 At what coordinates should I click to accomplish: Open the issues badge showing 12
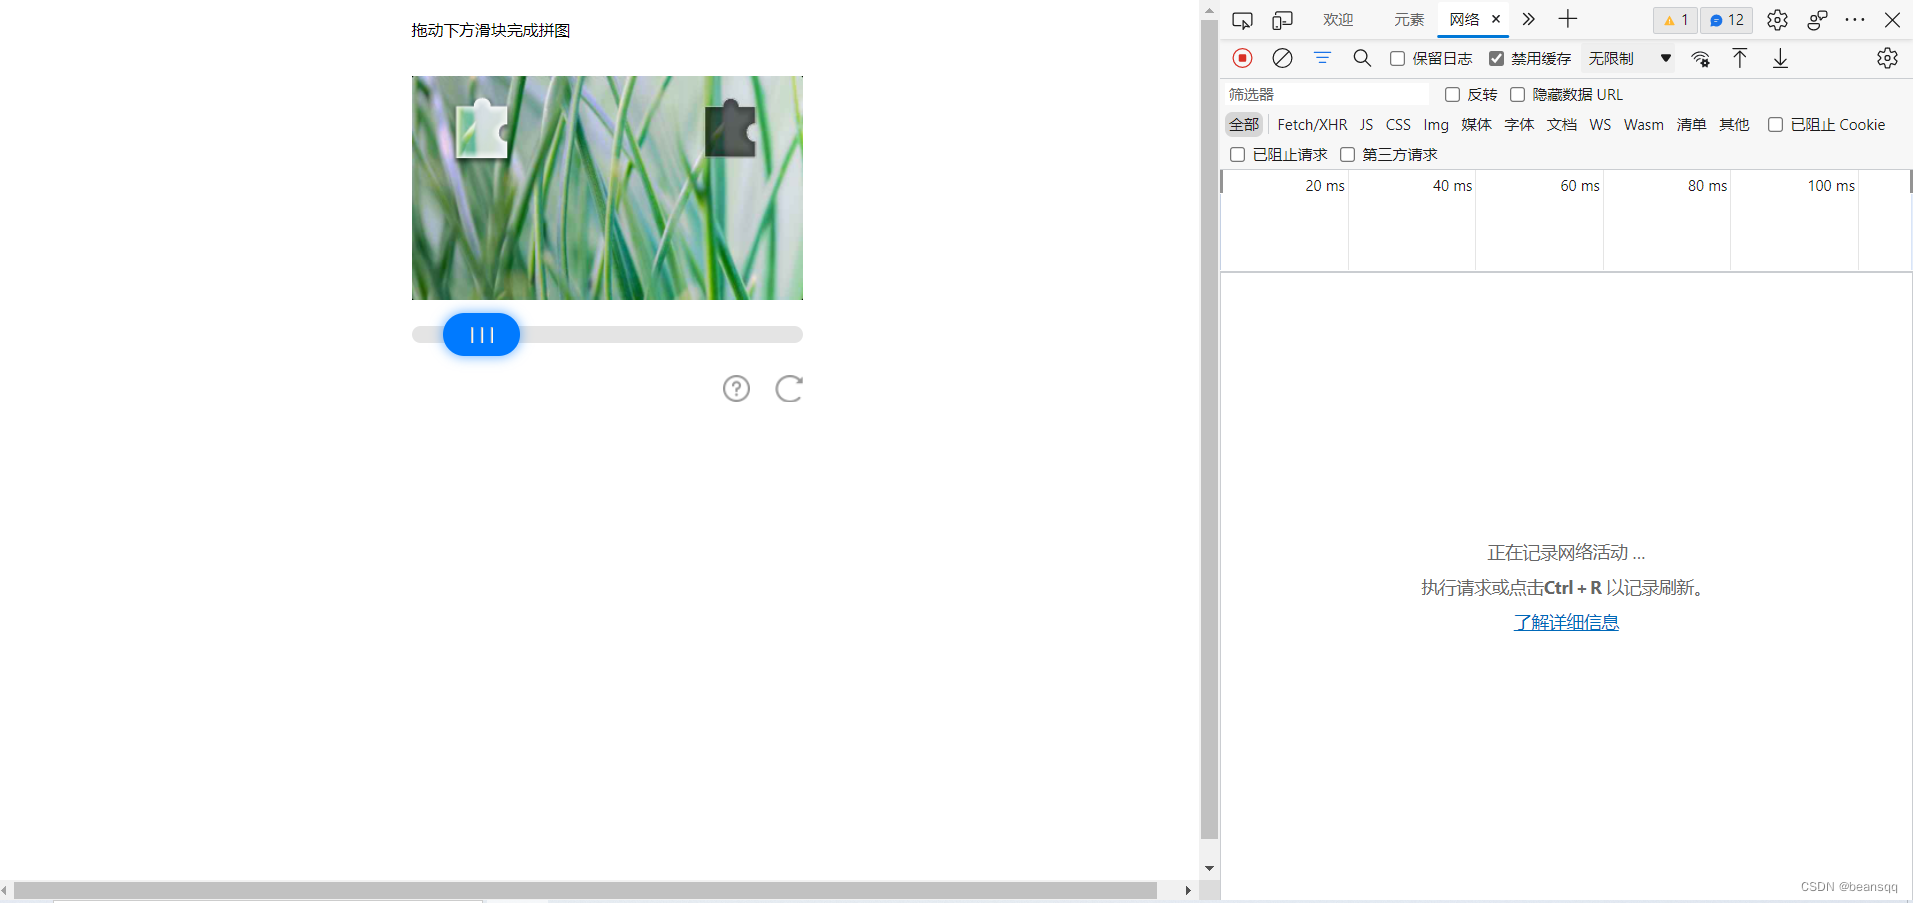coord(1727,20)
